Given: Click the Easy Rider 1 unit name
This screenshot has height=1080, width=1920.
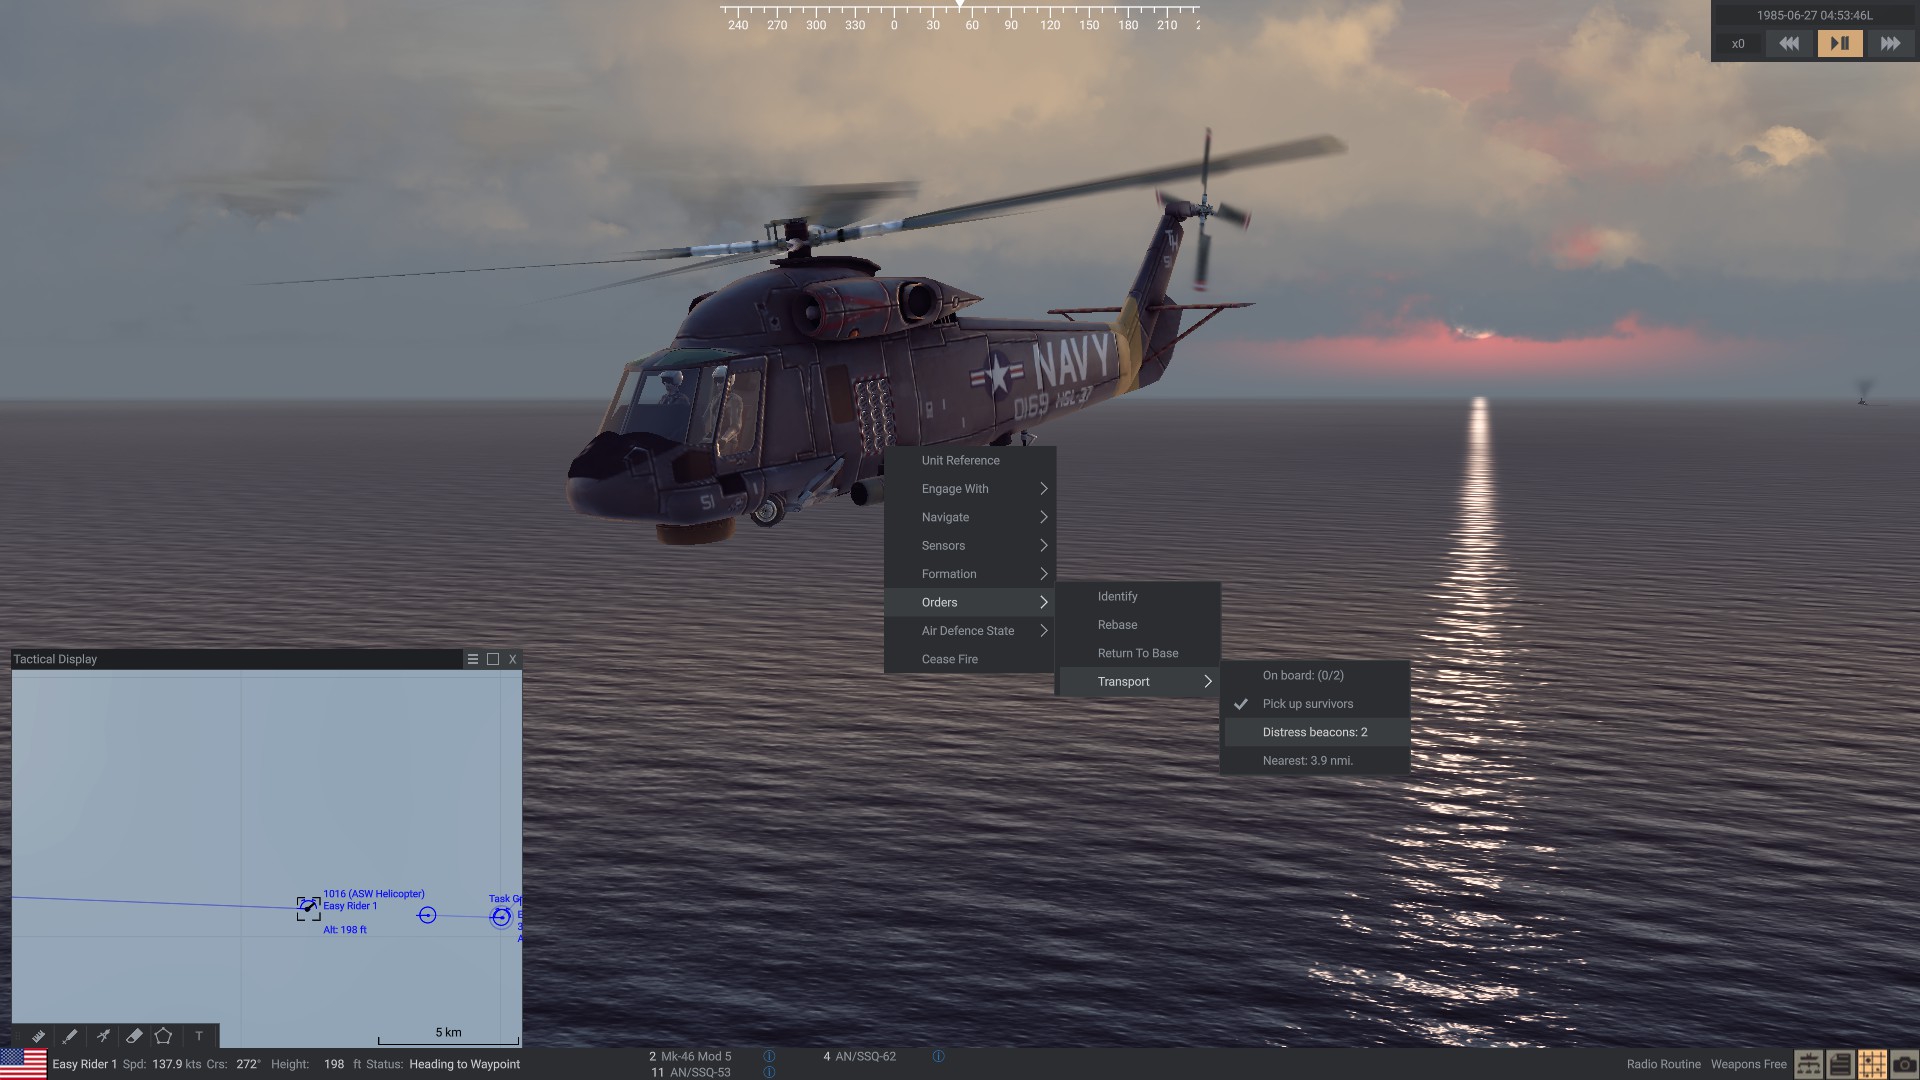Looking at the screenshot, I should [84, 1064].
